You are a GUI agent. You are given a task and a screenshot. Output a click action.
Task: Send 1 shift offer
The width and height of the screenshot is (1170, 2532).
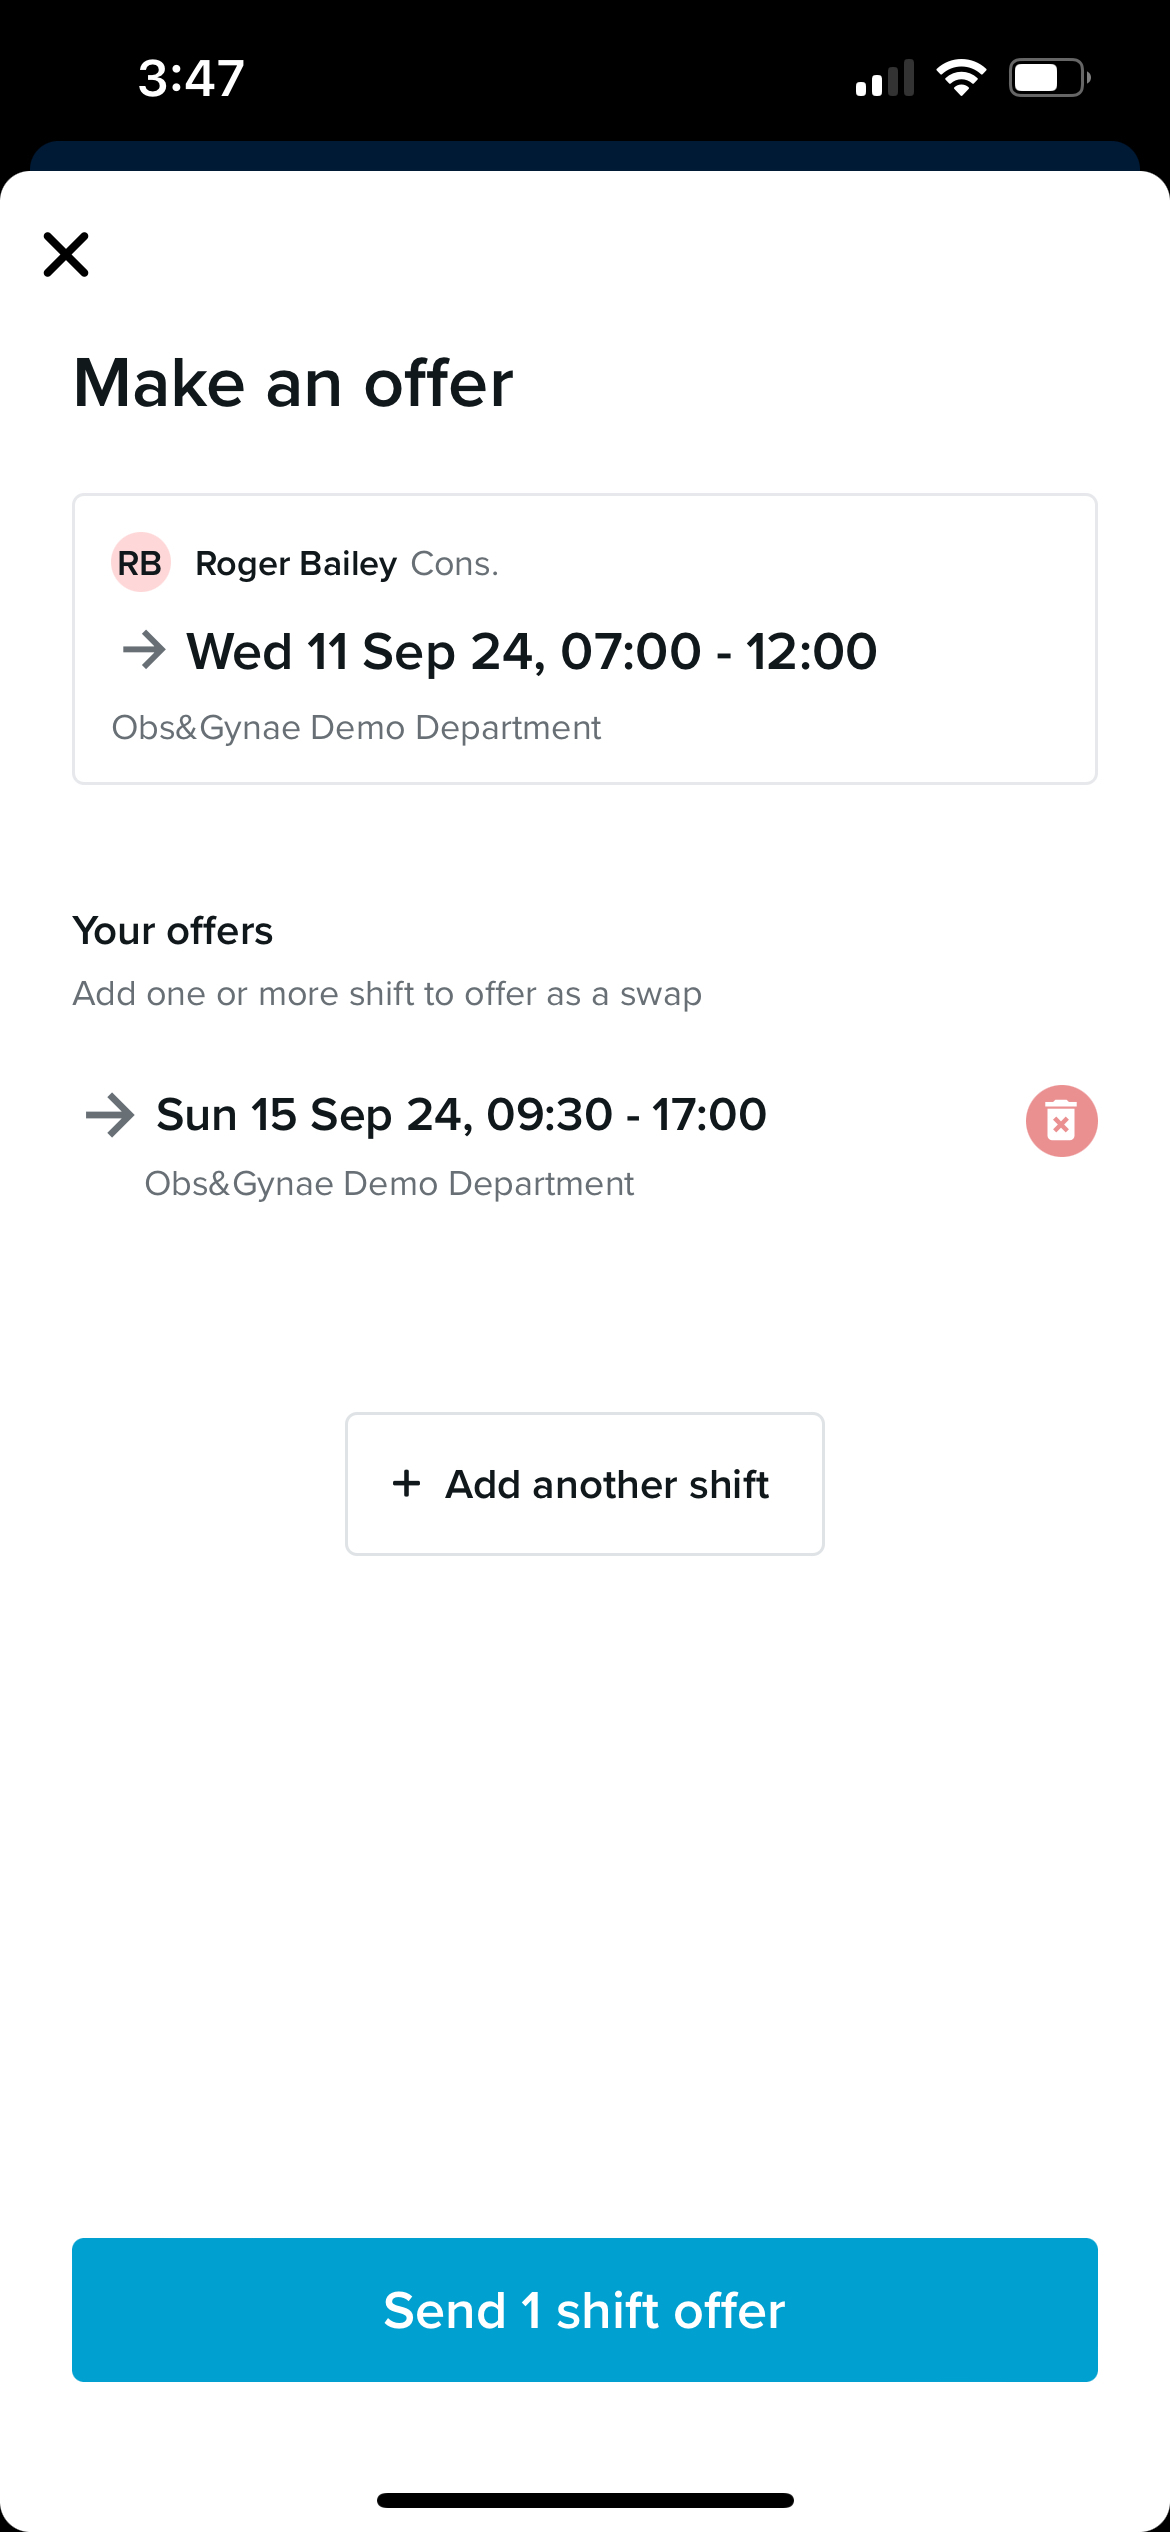[x=585, y=2310]
